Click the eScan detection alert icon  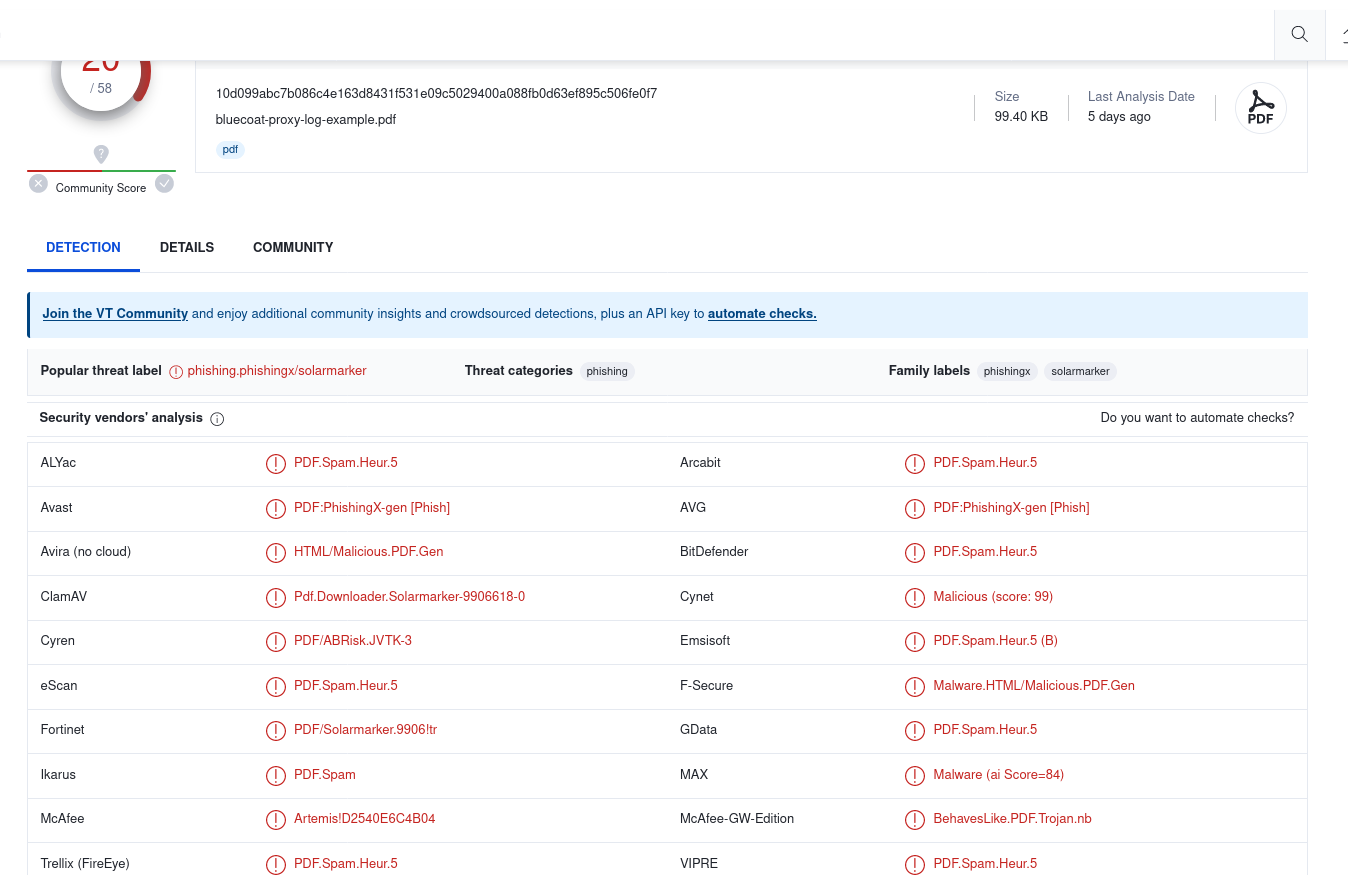pos(275,686)
